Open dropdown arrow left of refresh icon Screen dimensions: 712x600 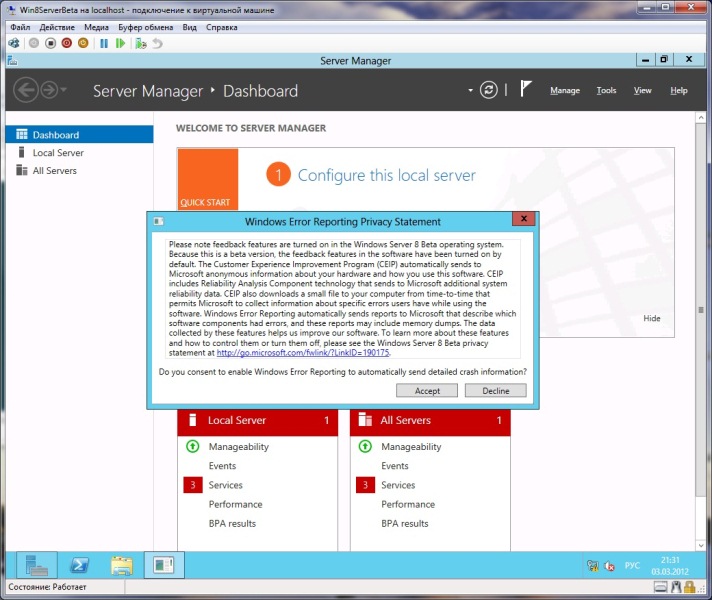point(470,91)
